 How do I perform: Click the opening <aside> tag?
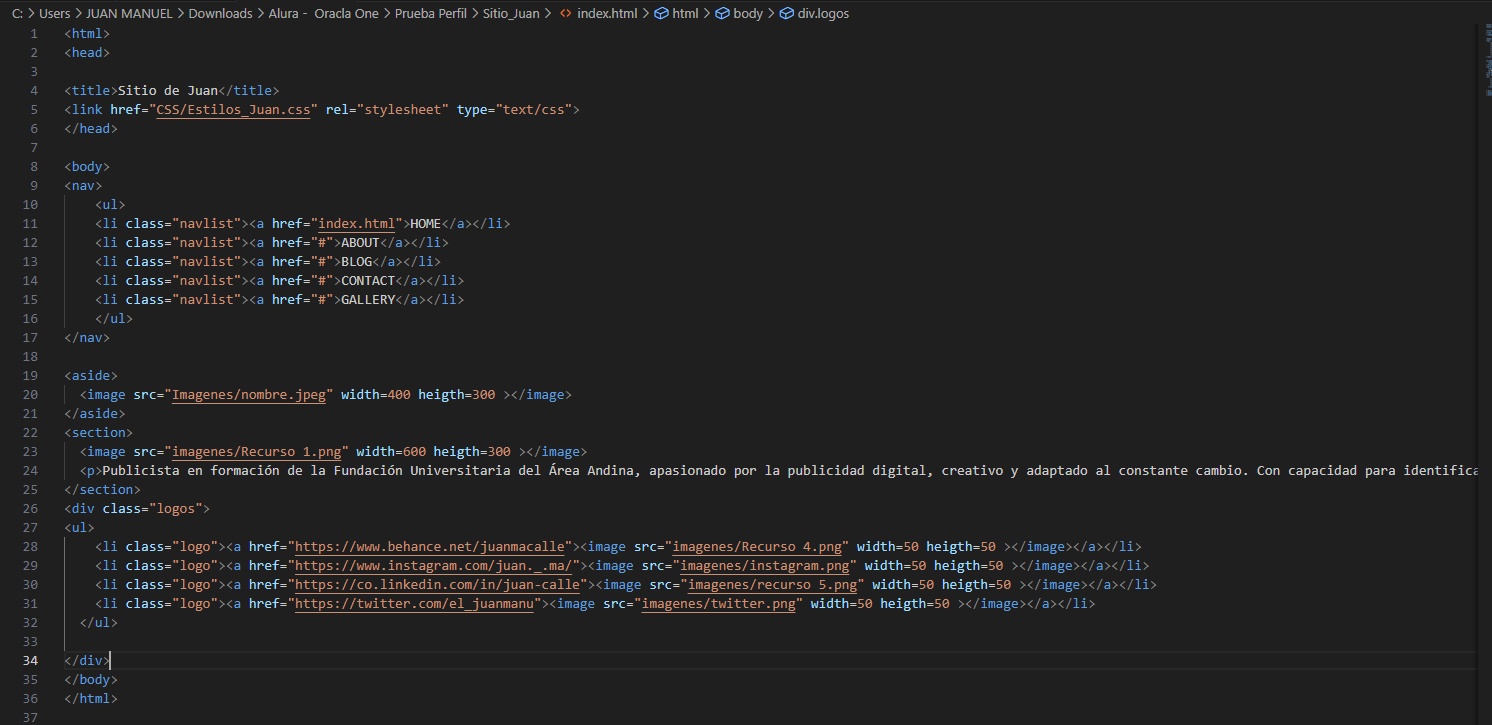(91, 375)
